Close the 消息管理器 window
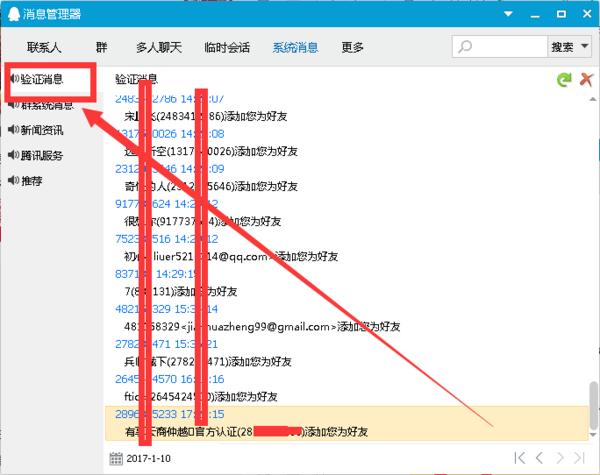The image size is (600, 475). pos(587,14)
